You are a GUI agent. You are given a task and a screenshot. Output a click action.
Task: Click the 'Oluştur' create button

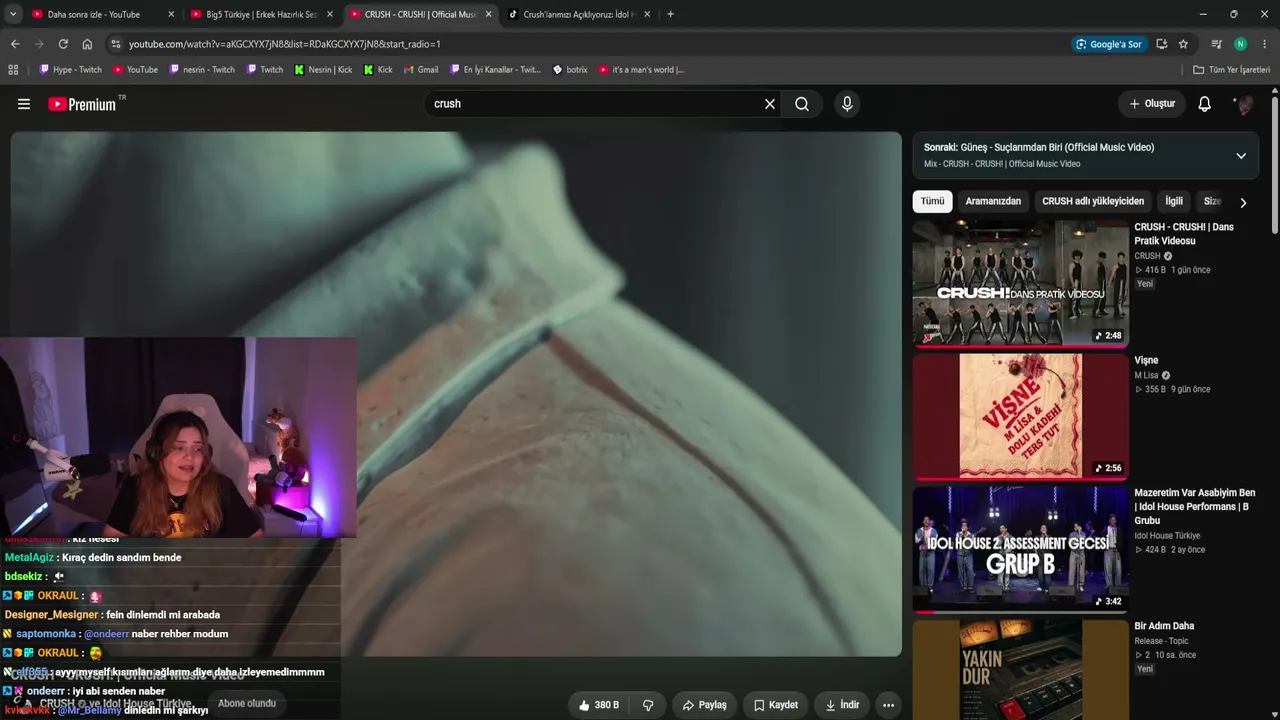pos(1152,104)
